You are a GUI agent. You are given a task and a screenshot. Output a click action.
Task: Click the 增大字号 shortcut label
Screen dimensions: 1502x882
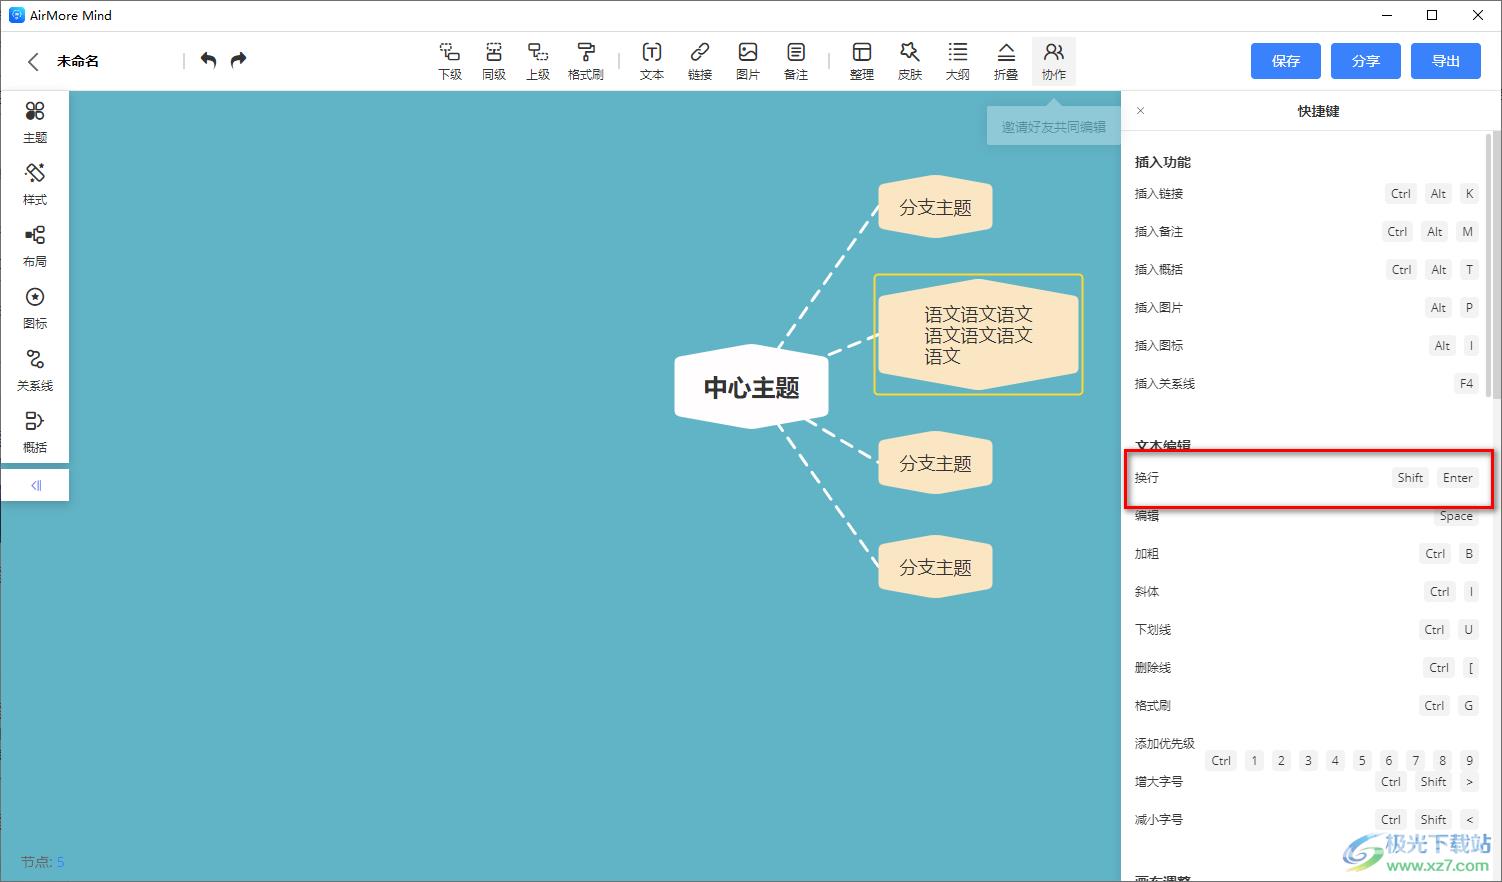[x=1159, y=782]
